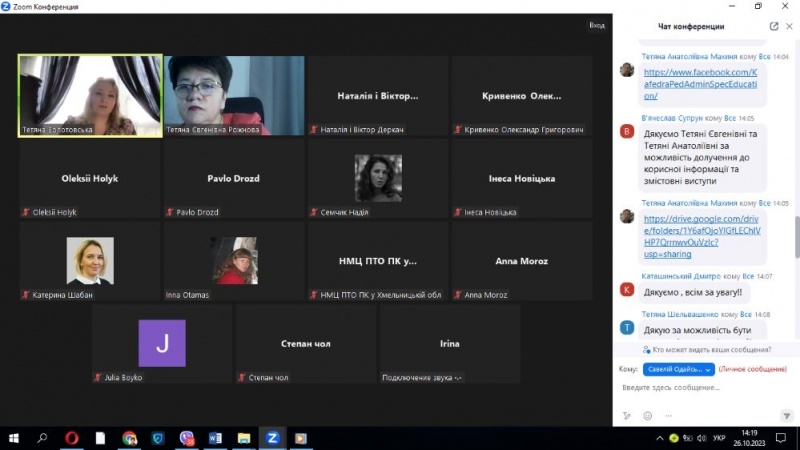Open Chrome from the taskbar
Viewport: 800px width, 450px height.
click(129, 438)
